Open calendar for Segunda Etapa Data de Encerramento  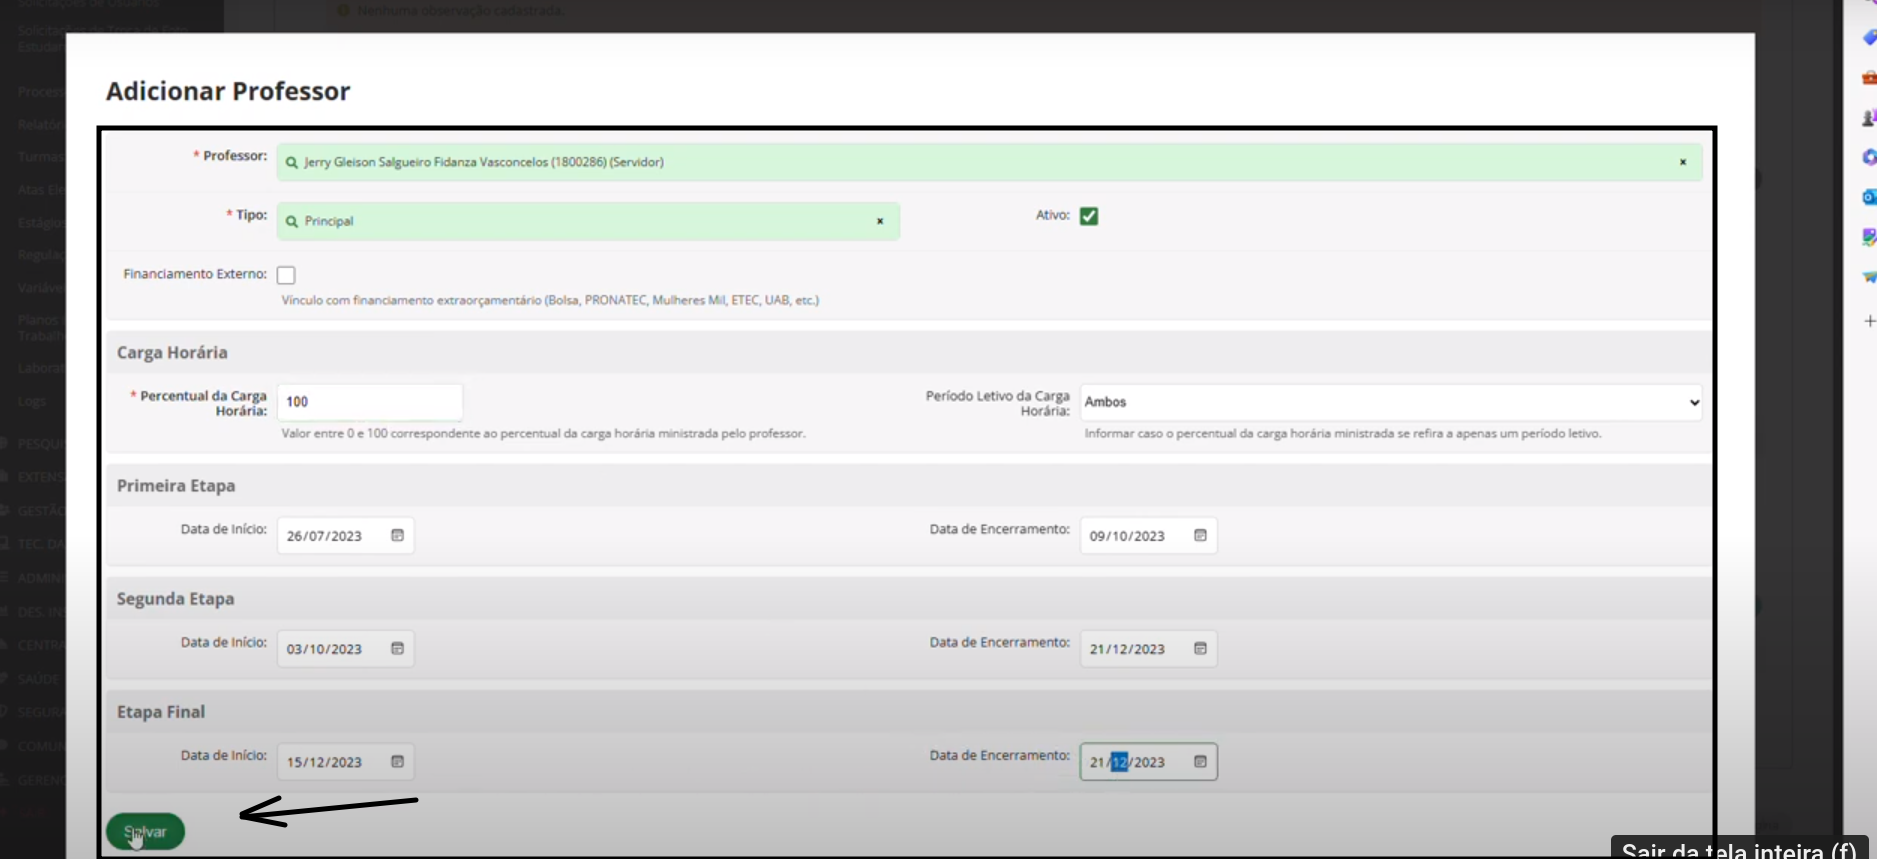click(x=1200, y=649)
